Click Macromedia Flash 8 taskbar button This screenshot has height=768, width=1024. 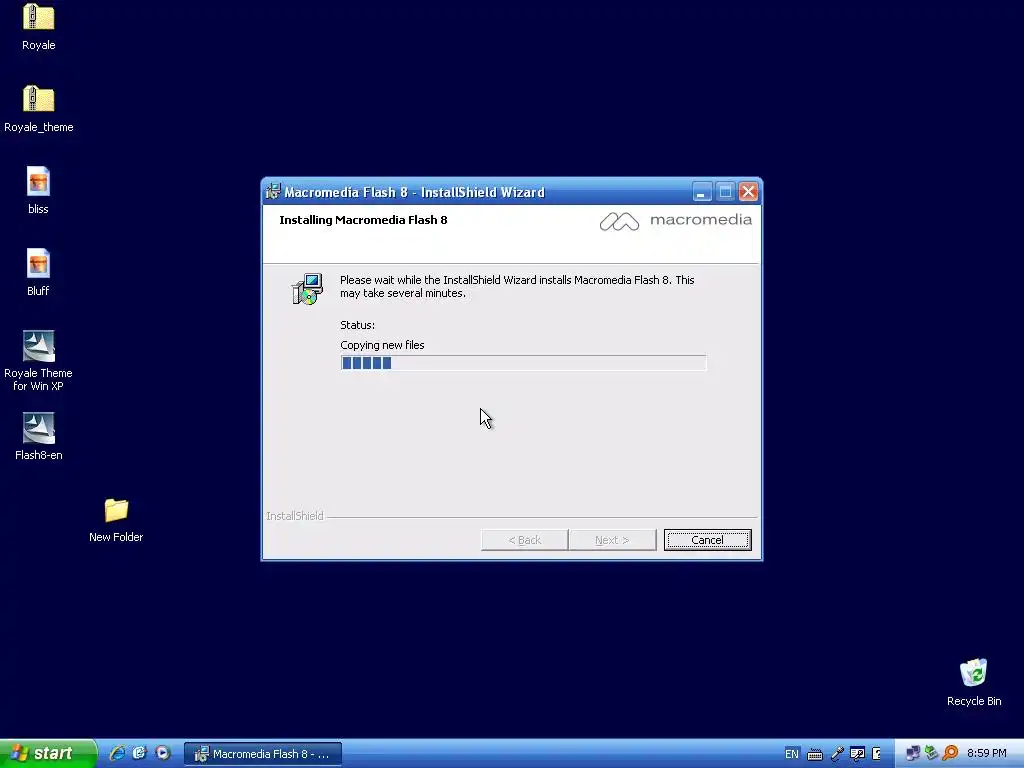point(263,754)
